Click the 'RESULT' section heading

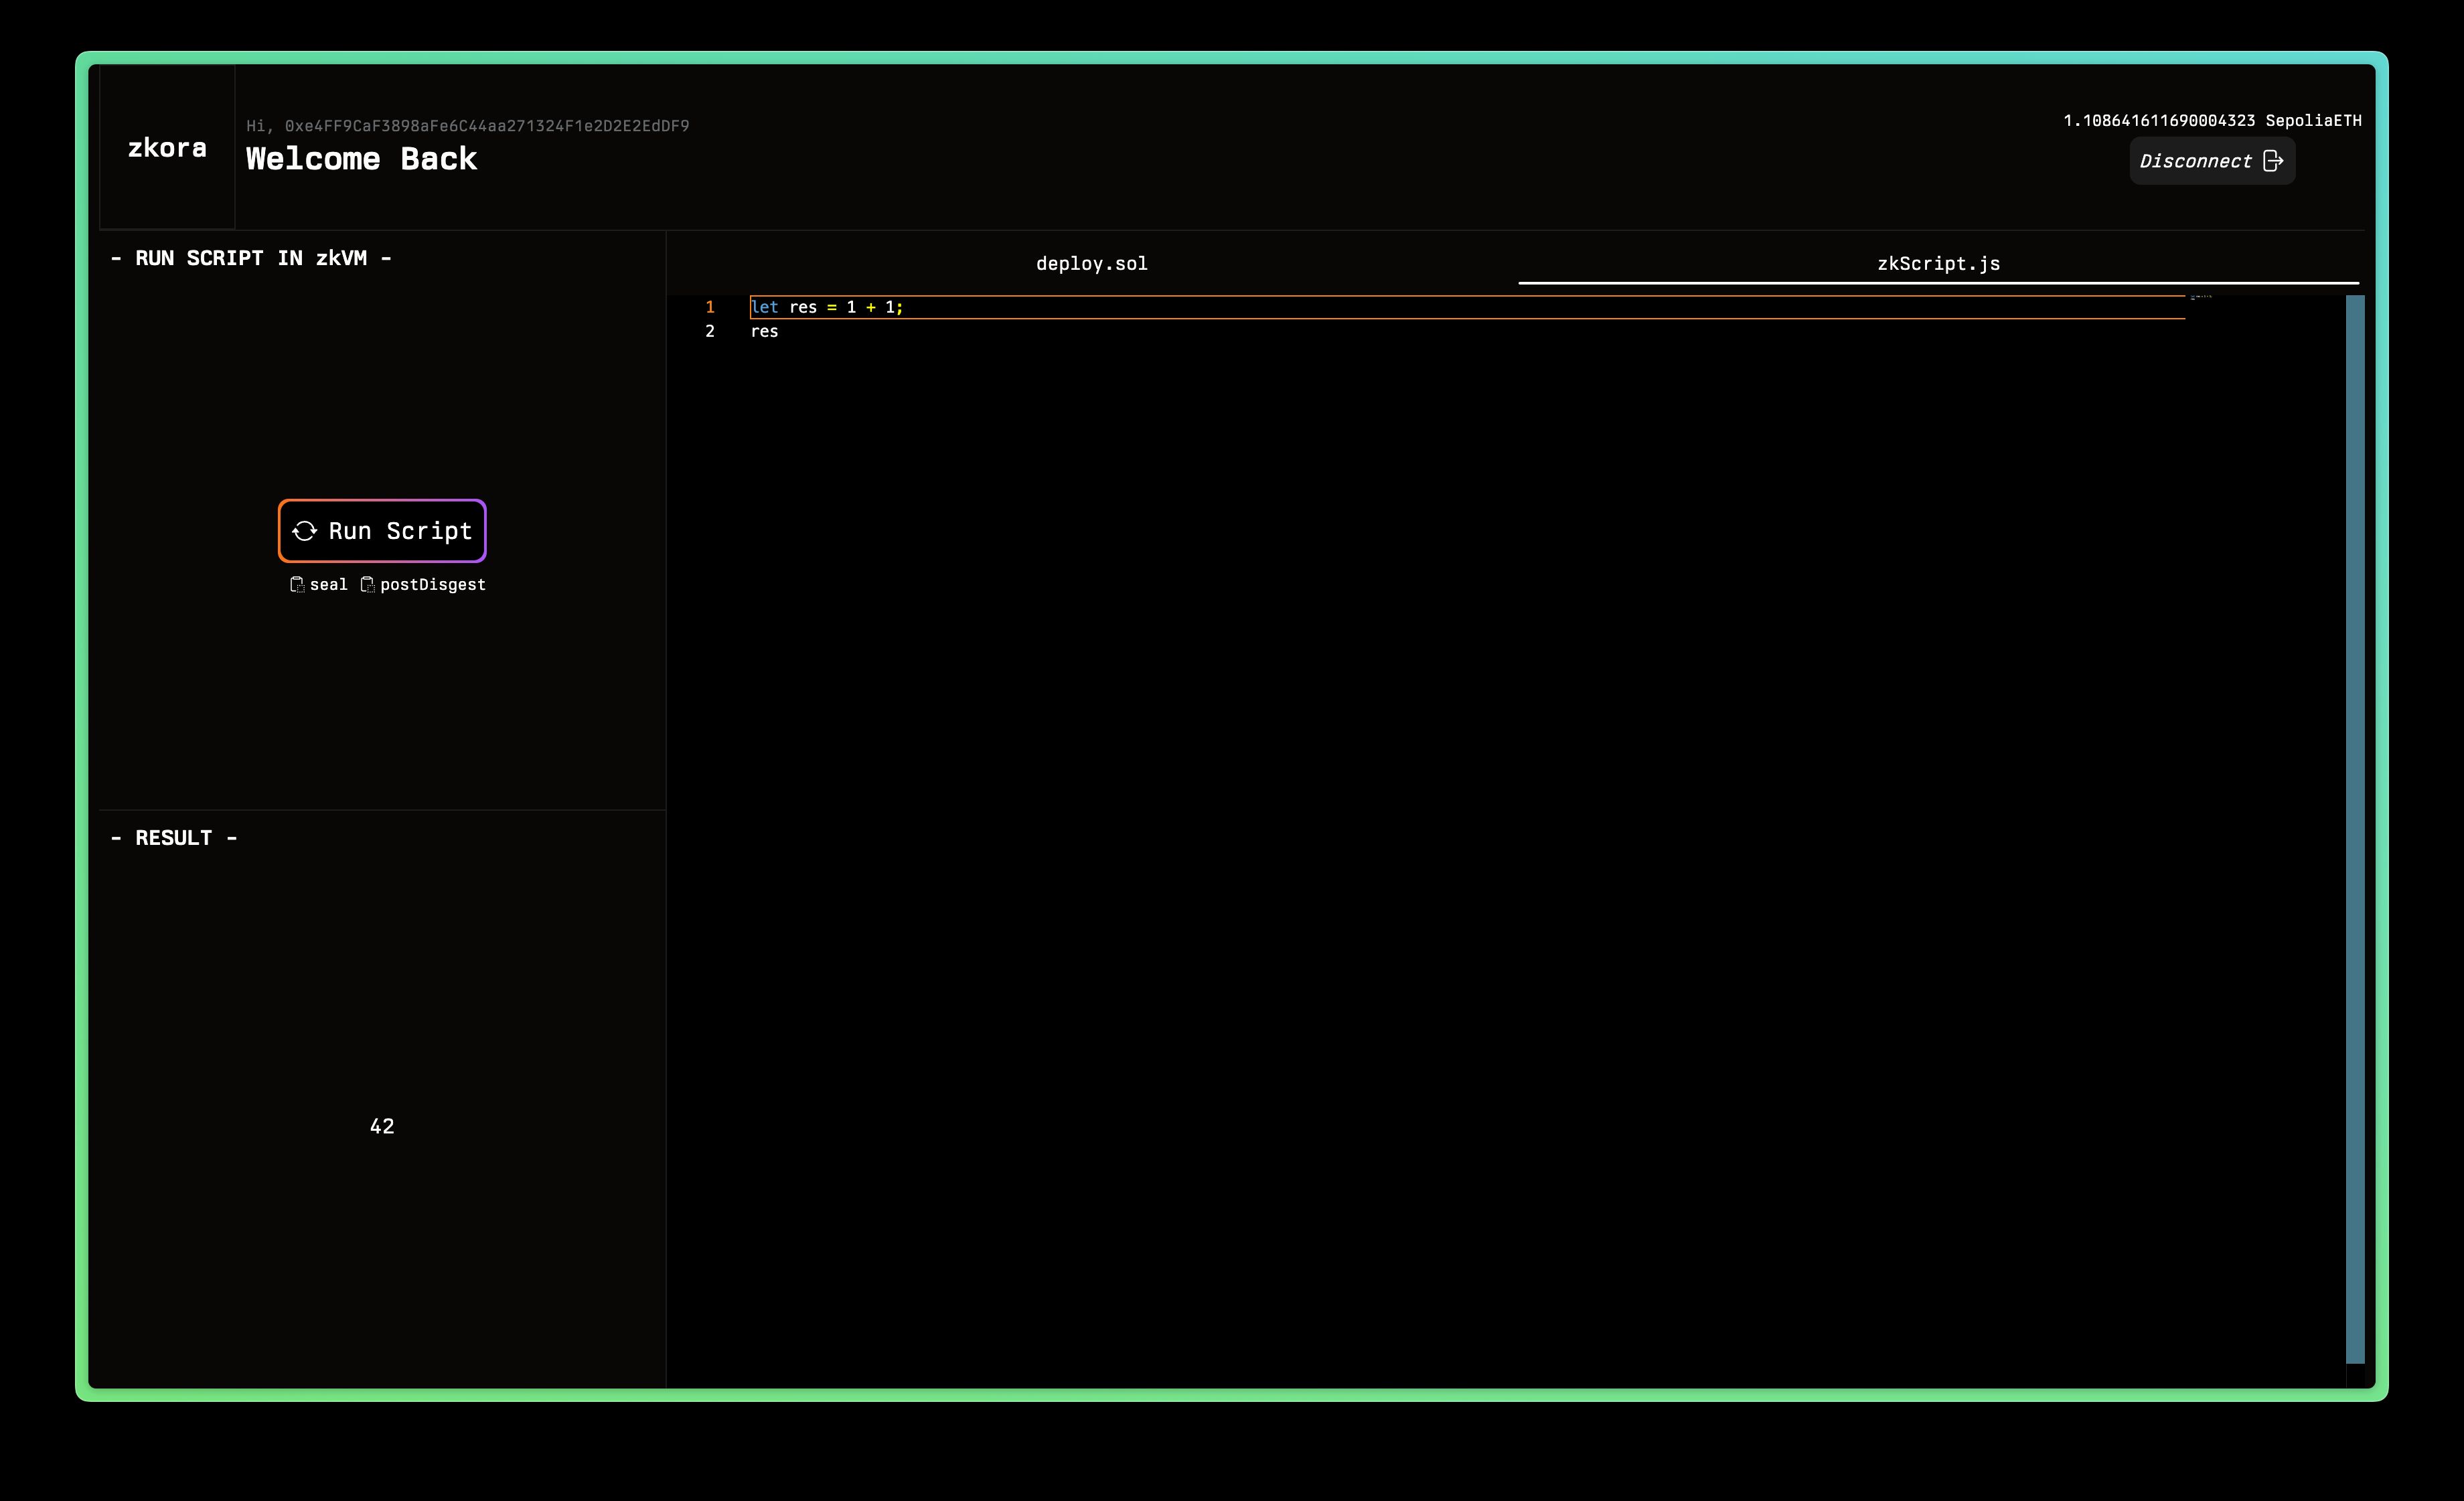(x=174, y=838)
